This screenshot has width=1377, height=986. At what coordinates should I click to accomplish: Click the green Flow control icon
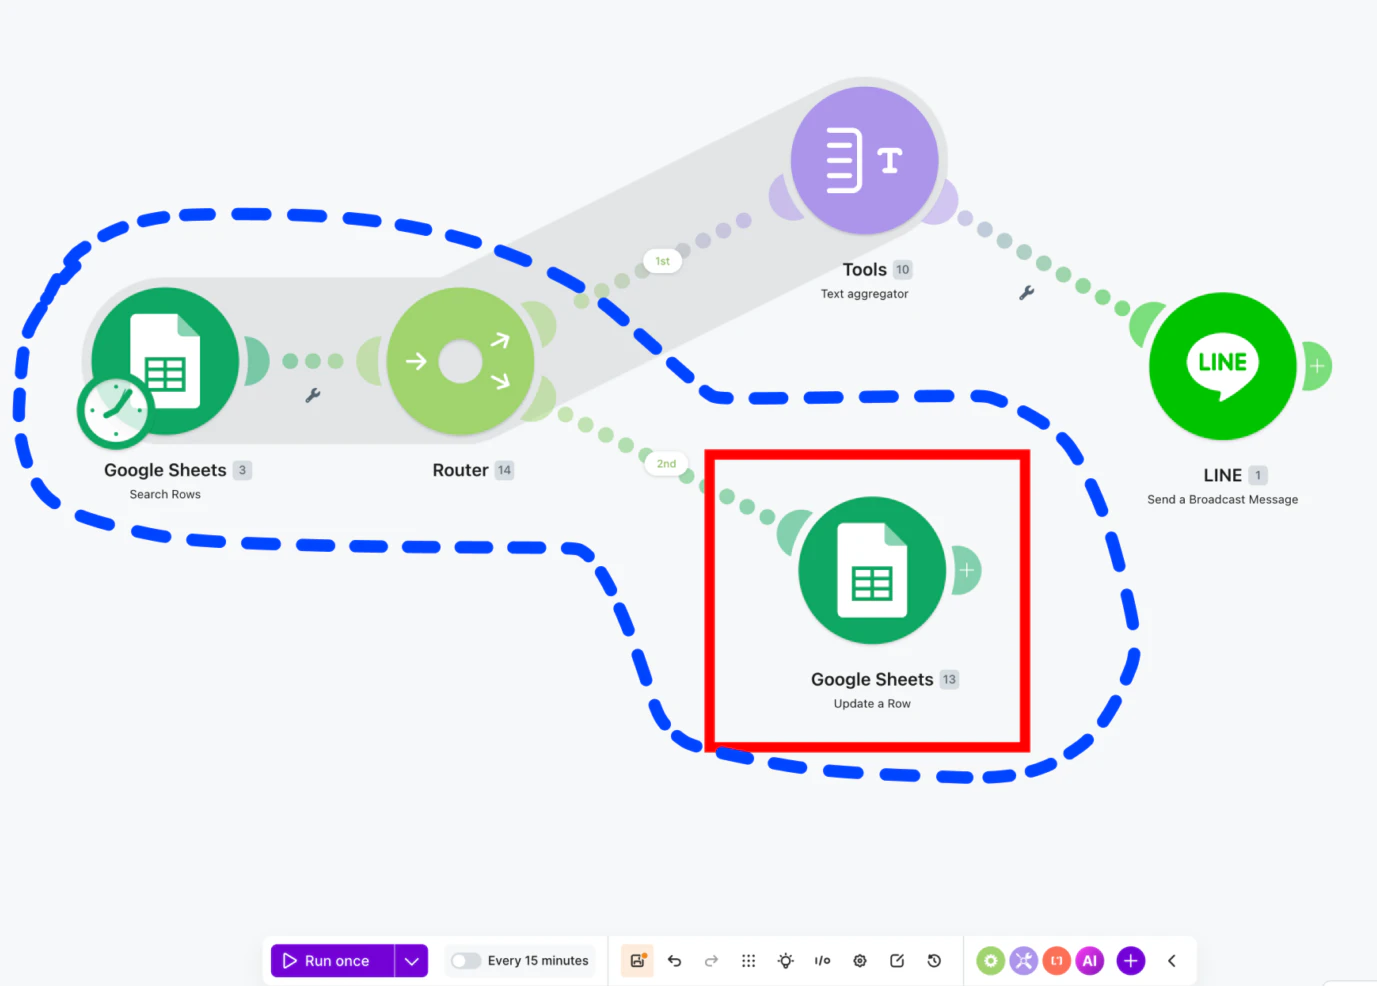[990, 961]
